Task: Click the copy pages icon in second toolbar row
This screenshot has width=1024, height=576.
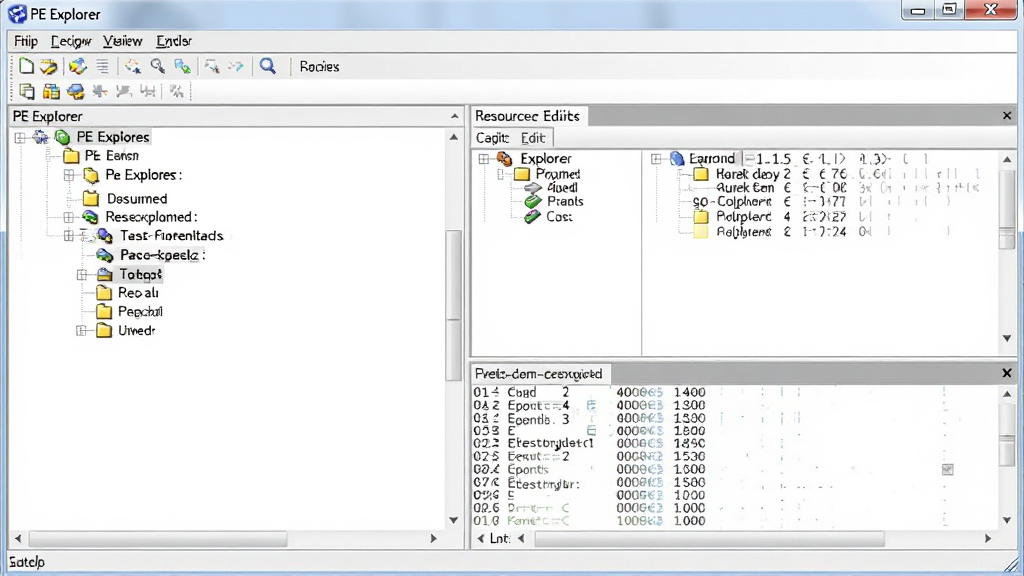Action: (27, 91)
